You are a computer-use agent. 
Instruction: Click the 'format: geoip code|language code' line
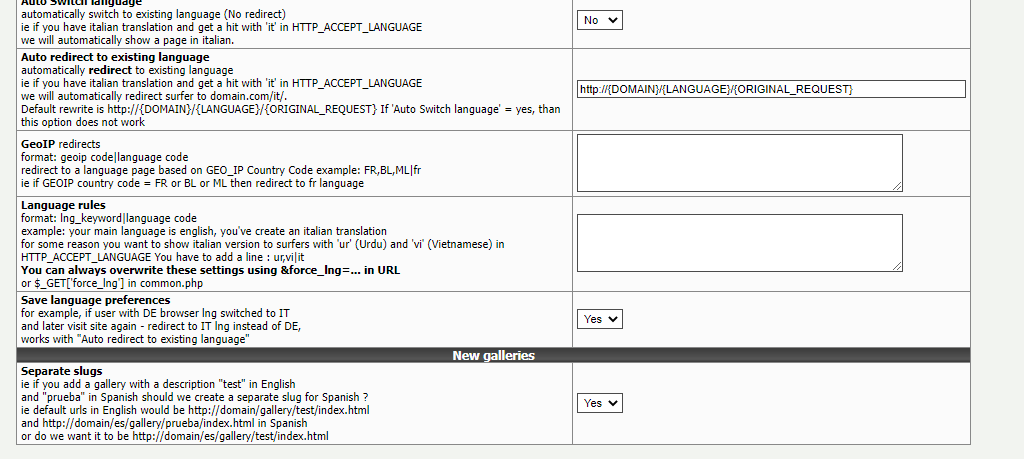point(104,157)
